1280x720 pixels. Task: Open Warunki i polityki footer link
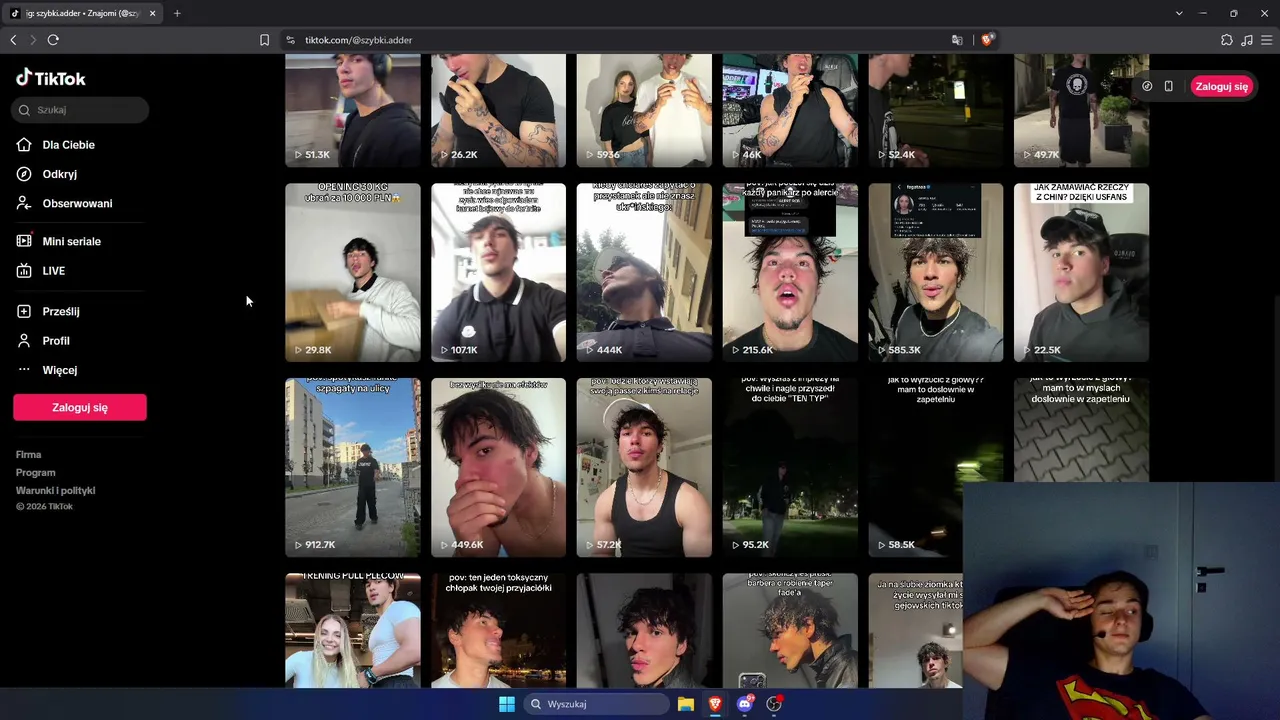[55, 491]
